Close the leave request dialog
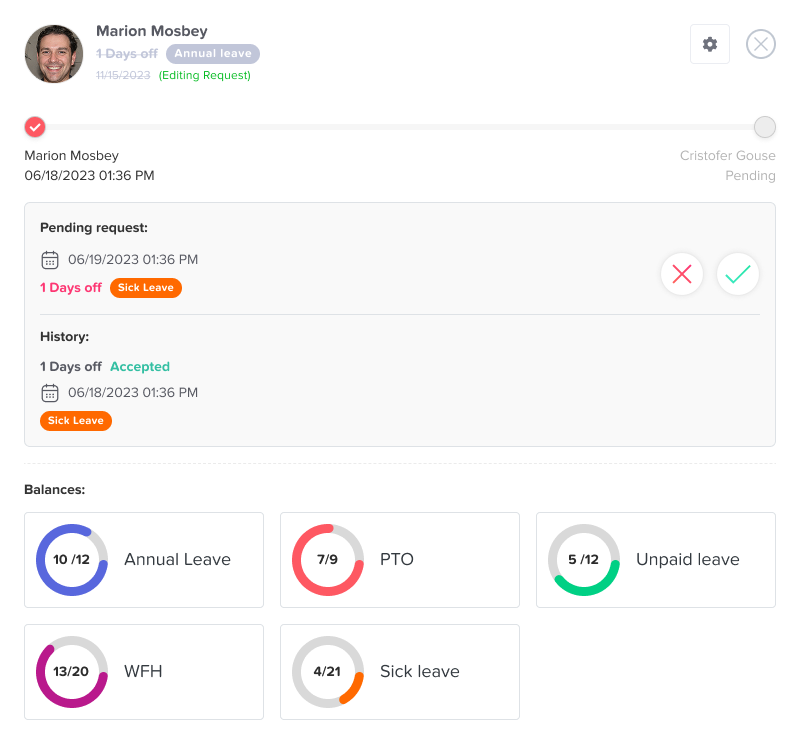This screenshot has height=744, width=800. tap(761, 44)
